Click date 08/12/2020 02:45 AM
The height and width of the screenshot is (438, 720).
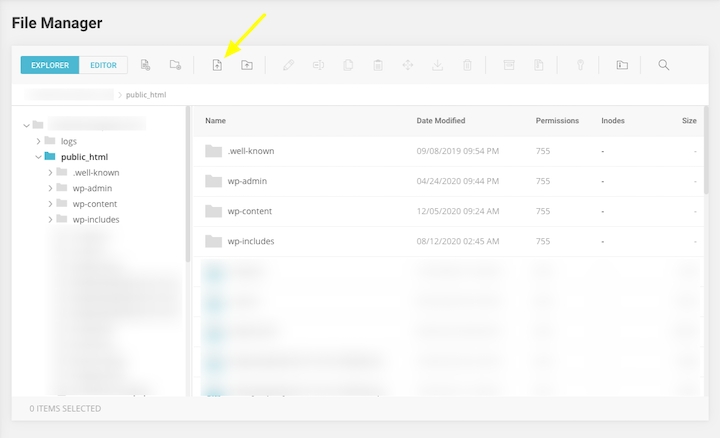(457, 241)
